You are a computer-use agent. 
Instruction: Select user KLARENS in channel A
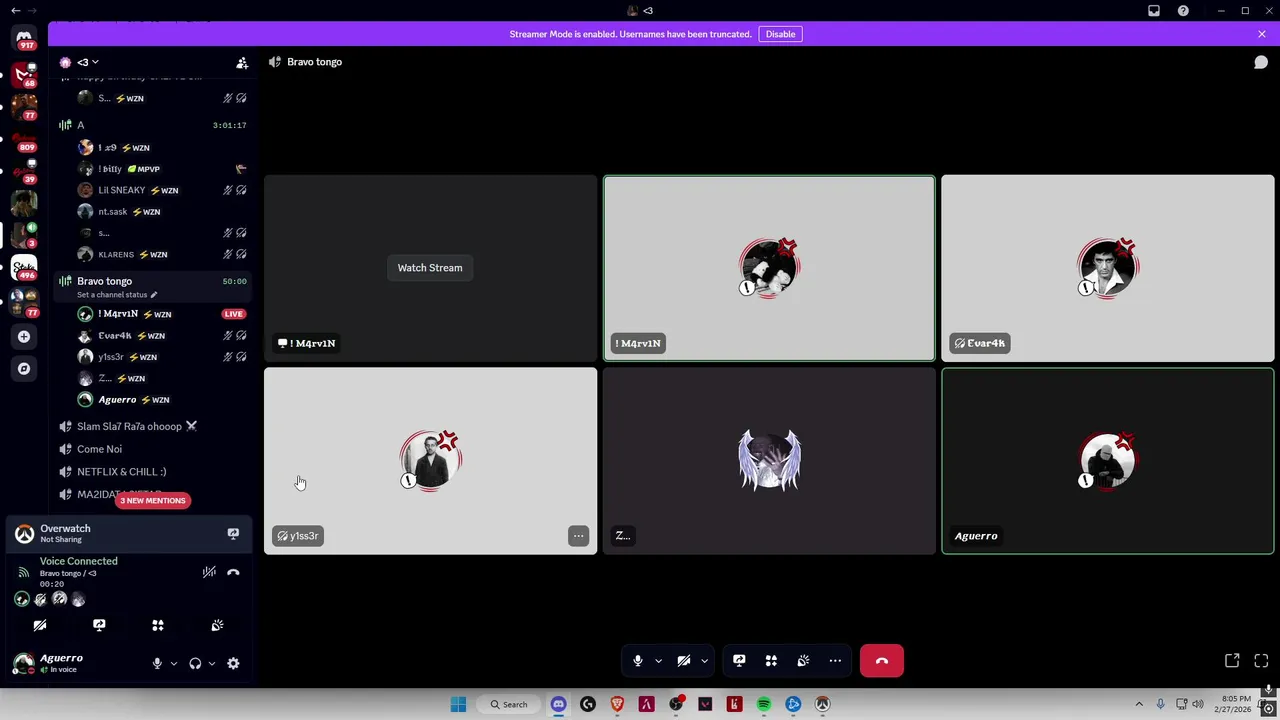pos(162,254)
